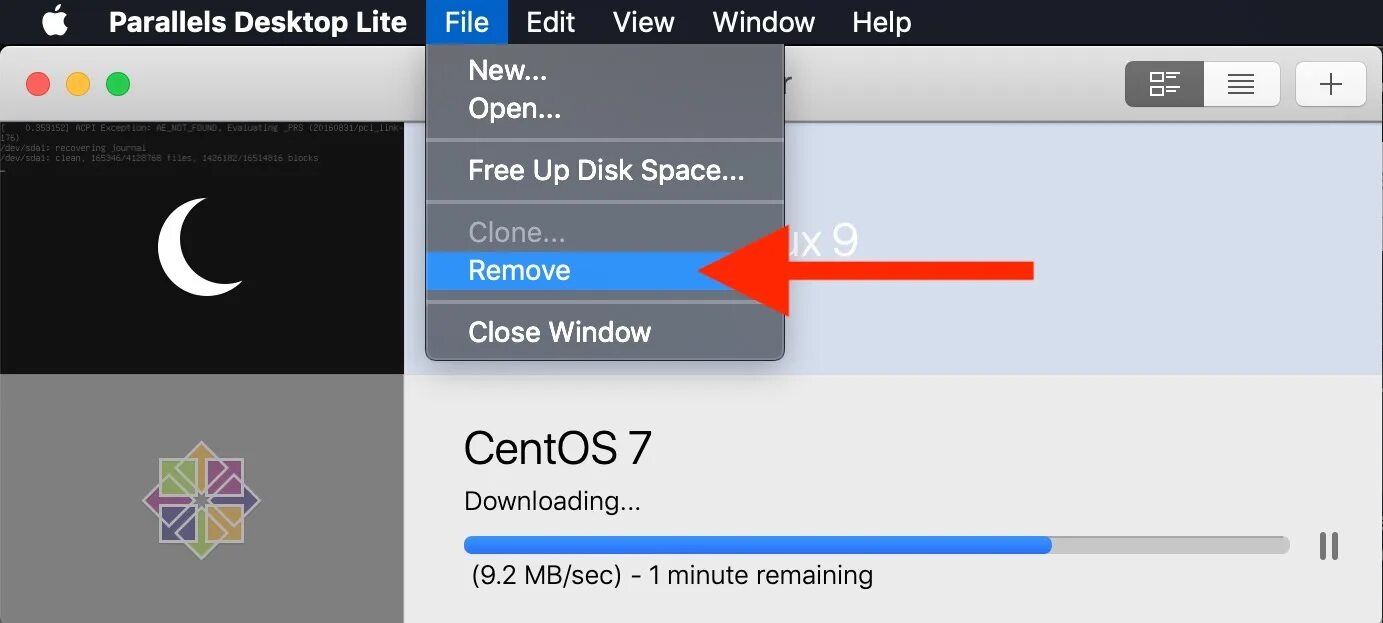Click the CentOS 7 download progress bar
The width and height of the screenshot is (1383, 623).
tap(876, 545)
